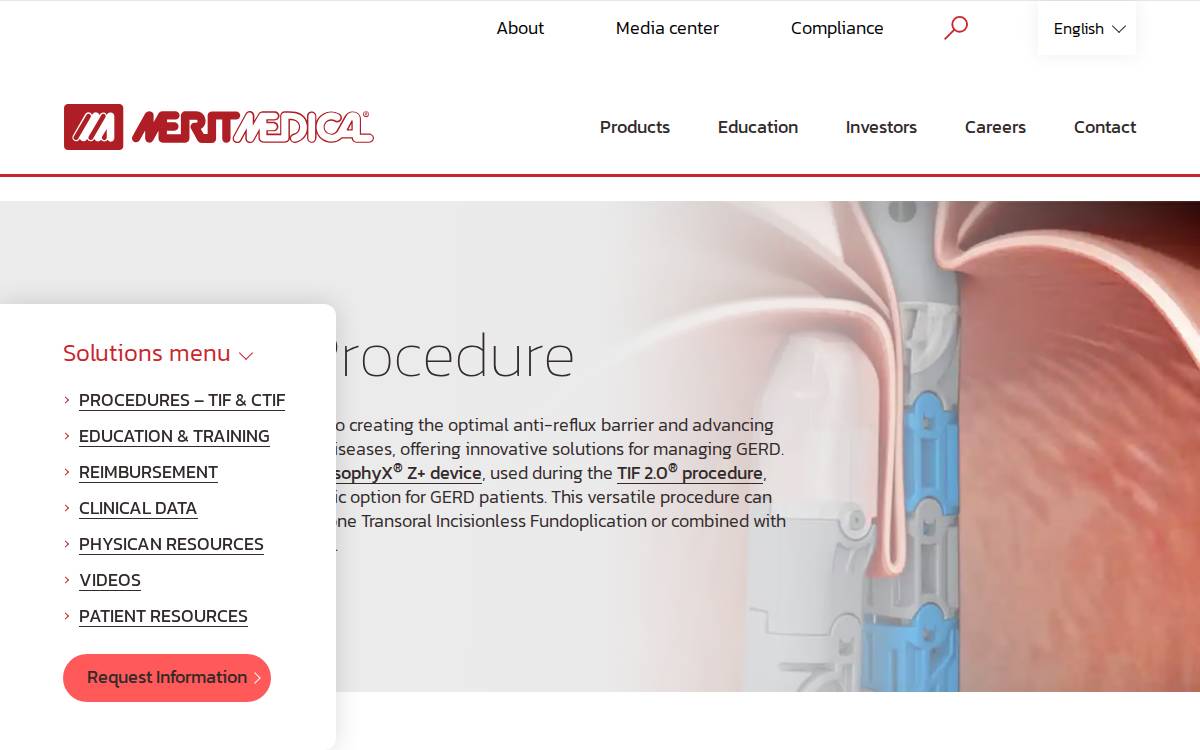Open the Compliance page
Viewport: 1200px width, 750px height.
[837, 28]
